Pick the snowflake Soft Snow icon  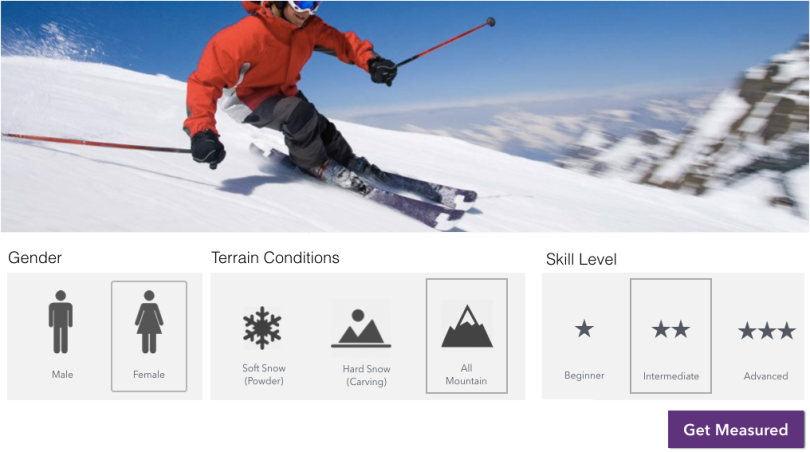coord(262,328)
